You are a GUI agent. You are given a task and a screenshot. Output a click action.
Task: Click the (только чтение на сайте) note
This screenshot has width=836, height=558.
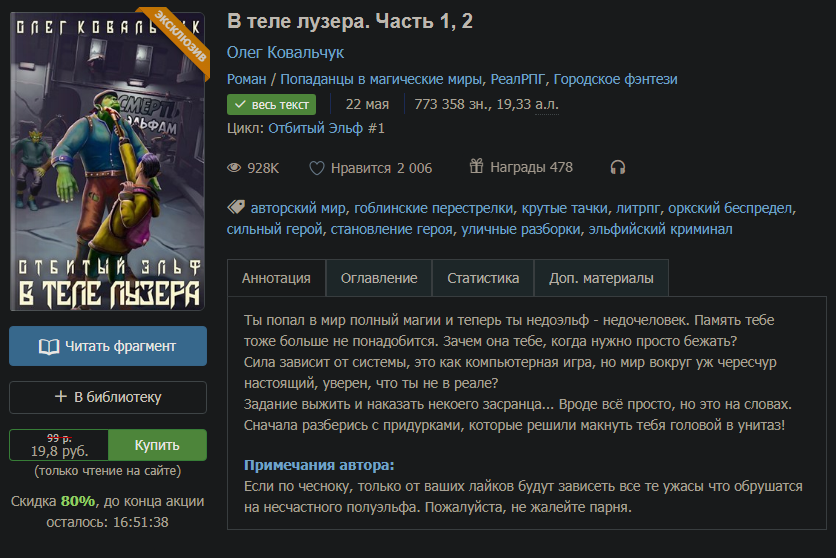coord(108,471)
